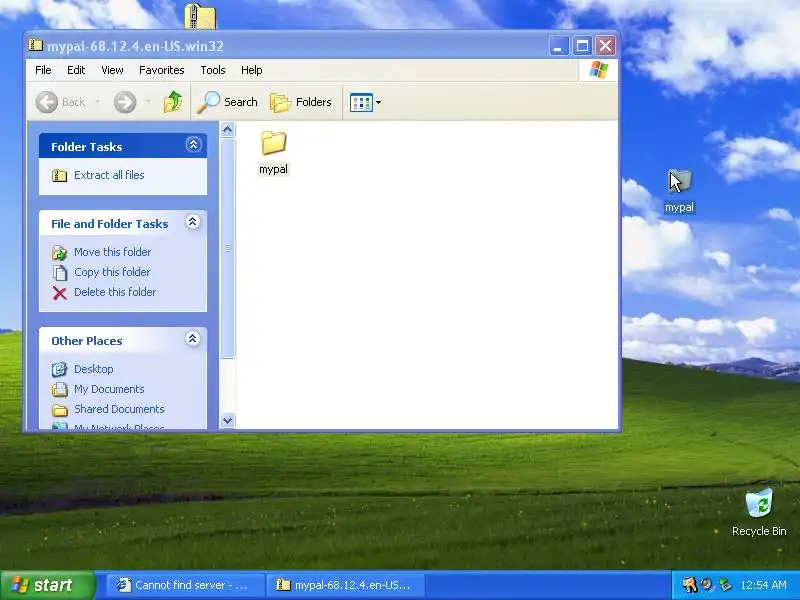This screenshot has width=800, height=600.
Task: Click the sidebar scrollbar down arrow
Action: tap(228, 420)
